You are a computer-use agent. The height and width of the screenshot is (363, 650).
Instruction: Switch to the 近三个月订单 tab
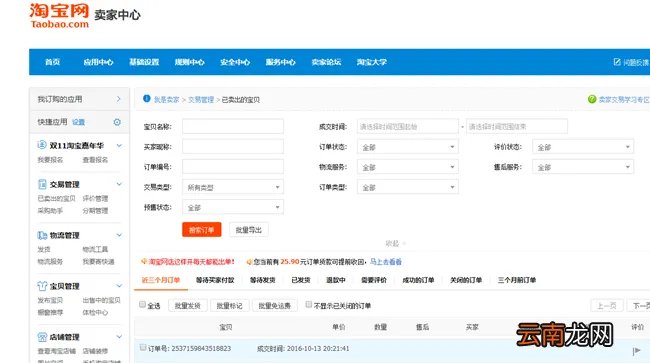161,280
